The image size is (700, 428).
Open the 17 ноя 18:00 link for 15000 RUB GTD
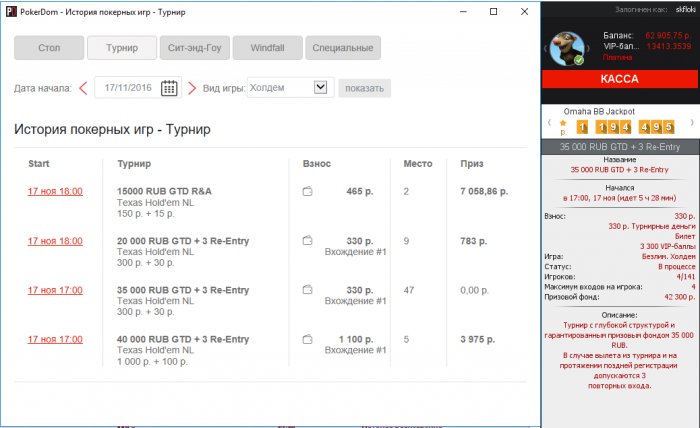(55, 191)
